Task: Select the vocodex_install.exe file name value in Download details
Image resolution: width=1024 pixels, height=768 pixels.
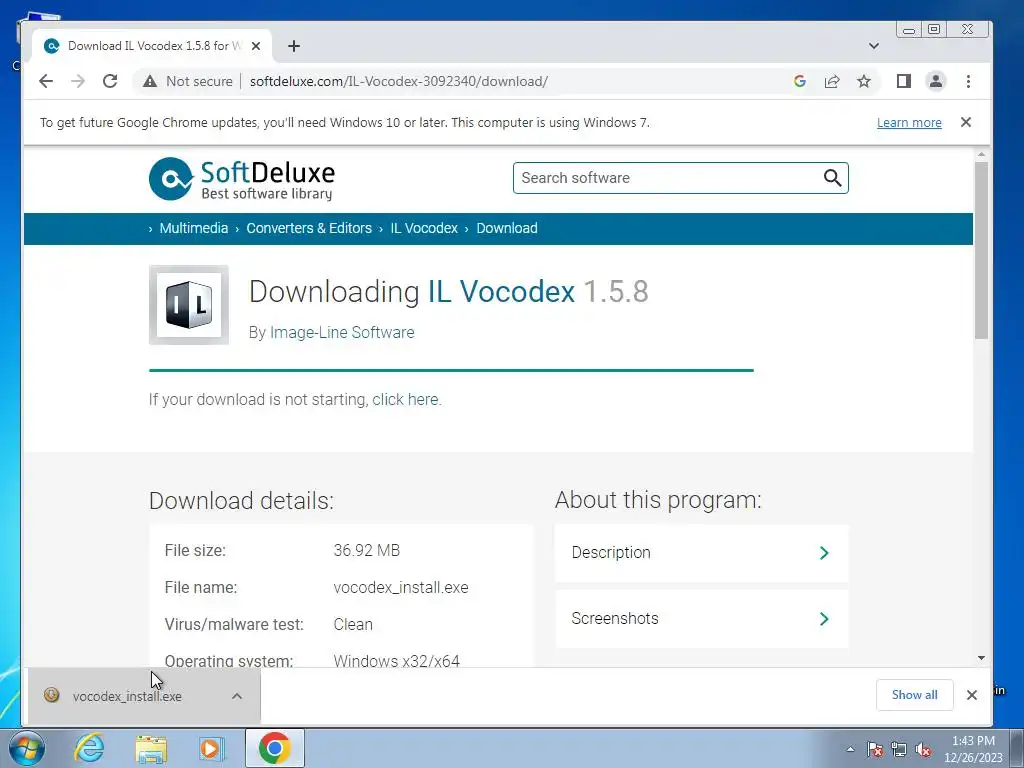Action: 401,587
